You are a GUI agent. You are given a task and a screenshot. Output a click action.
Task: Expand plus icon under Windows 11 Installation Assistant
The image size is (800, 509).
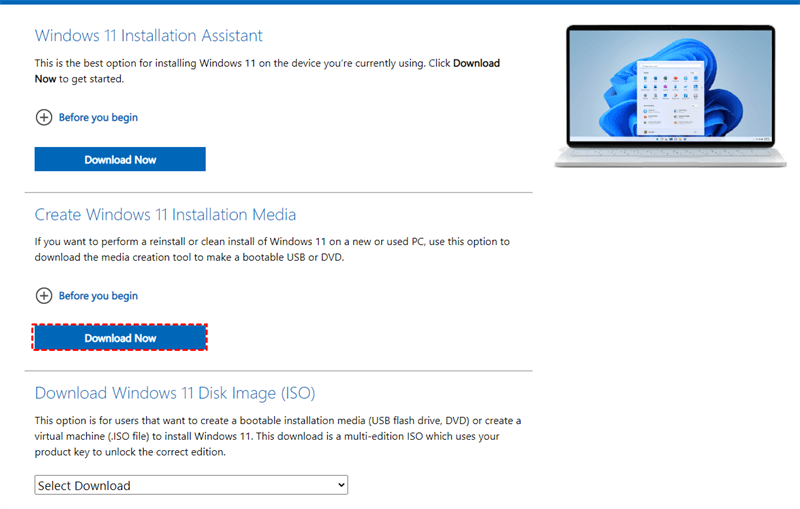click(x=44, y=117)
